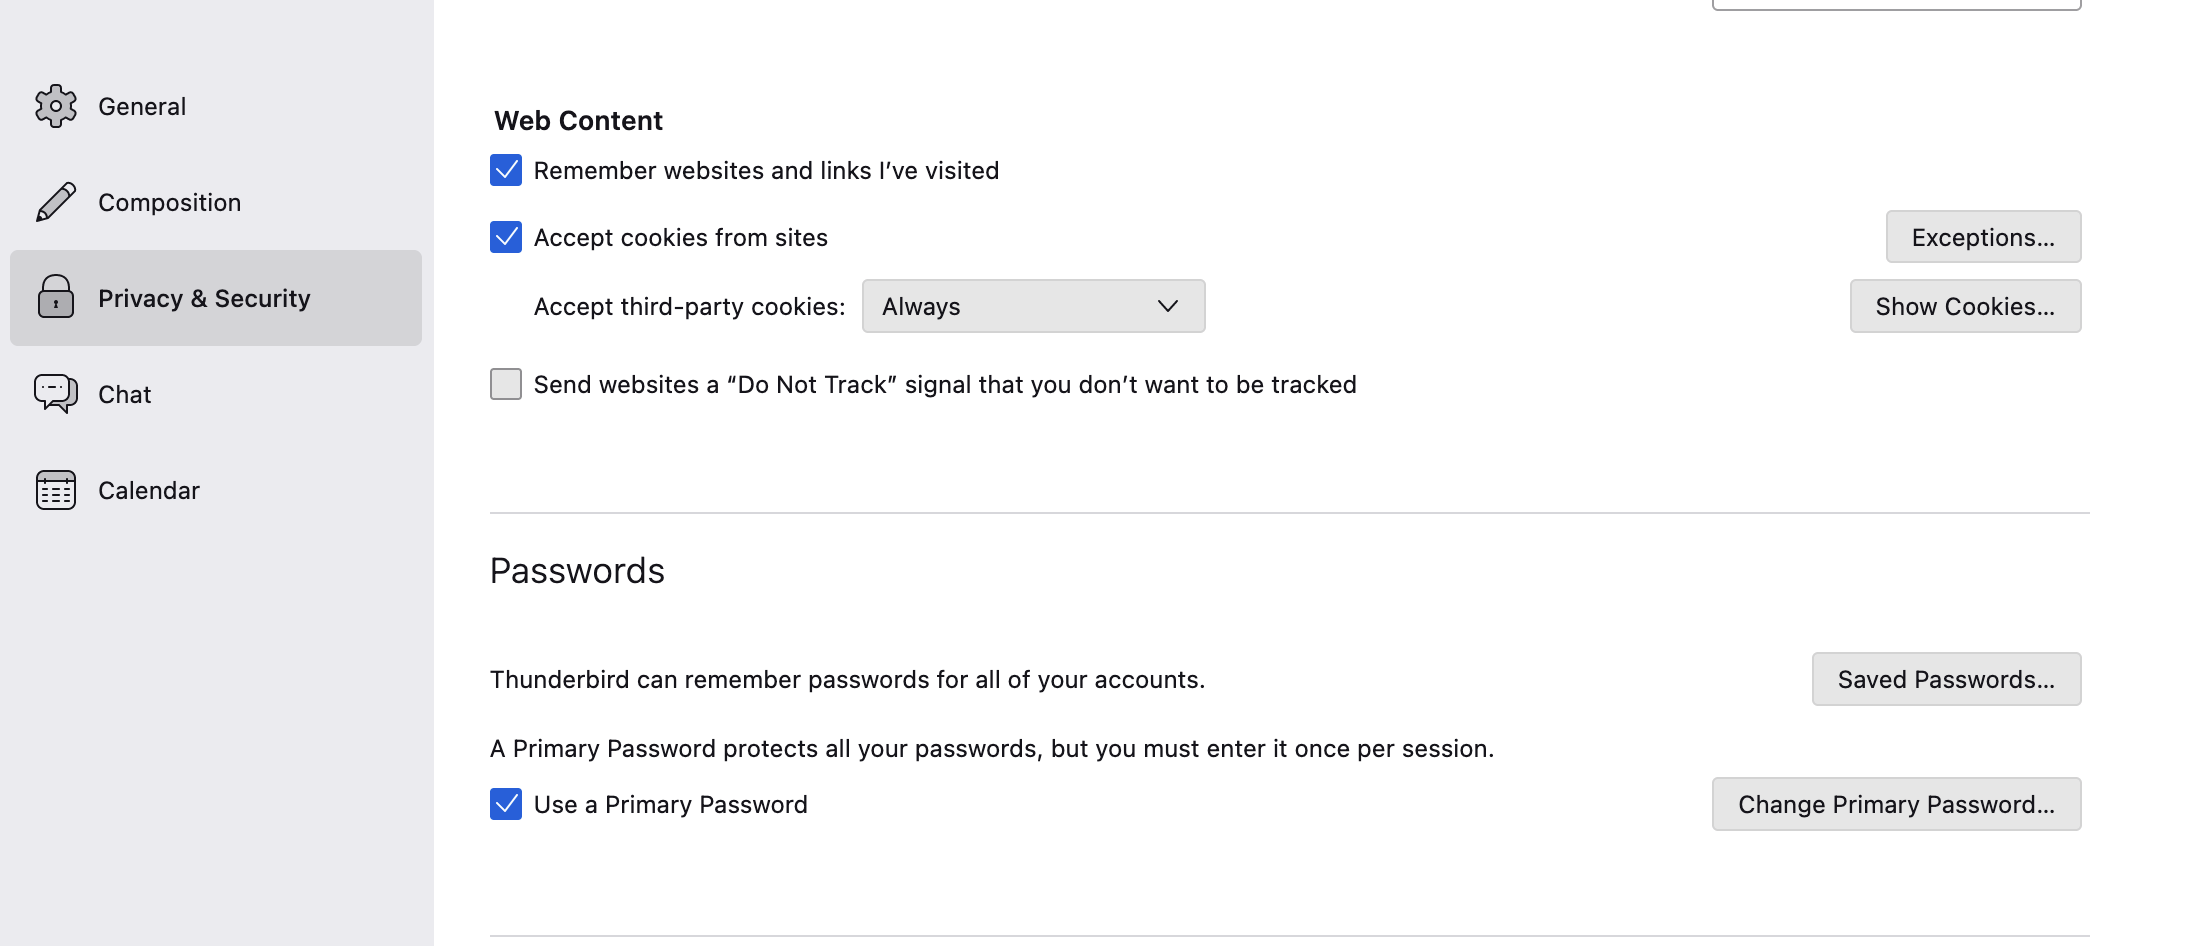
Task: Go to Chat settings label
Action: click(x=124, y=394)
